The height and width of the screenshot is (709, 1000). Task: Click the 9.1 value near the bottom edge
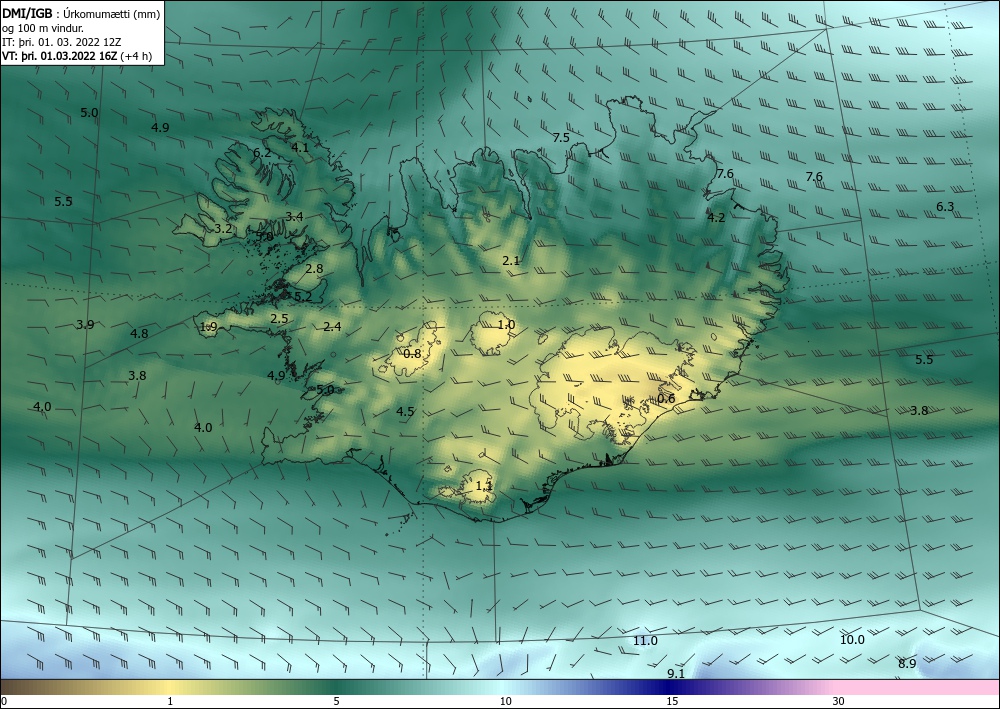click(x=676, y=673)
